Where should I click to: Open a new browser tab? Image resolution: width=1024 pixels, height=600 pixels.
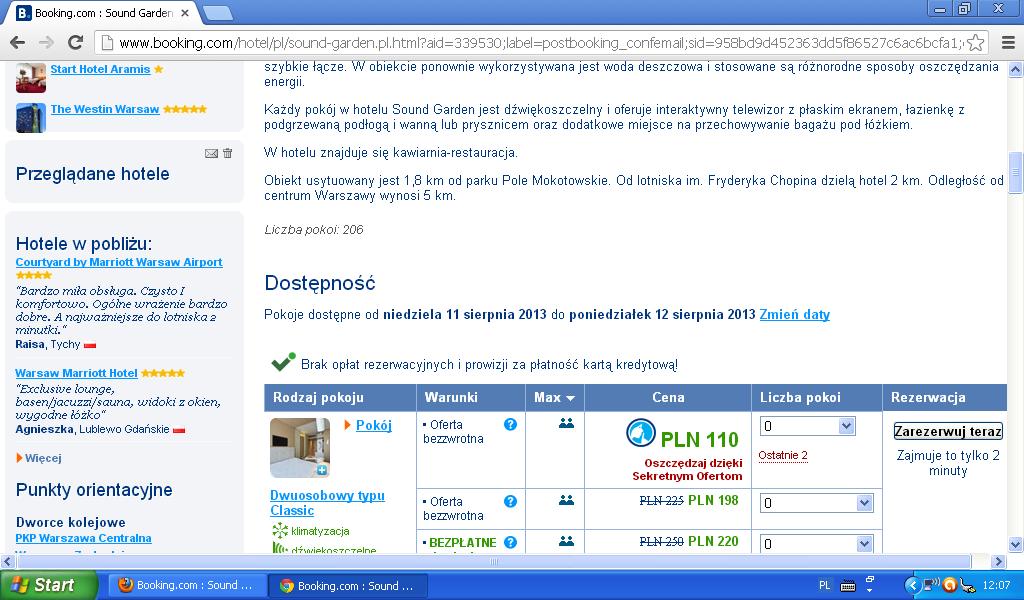217,13
